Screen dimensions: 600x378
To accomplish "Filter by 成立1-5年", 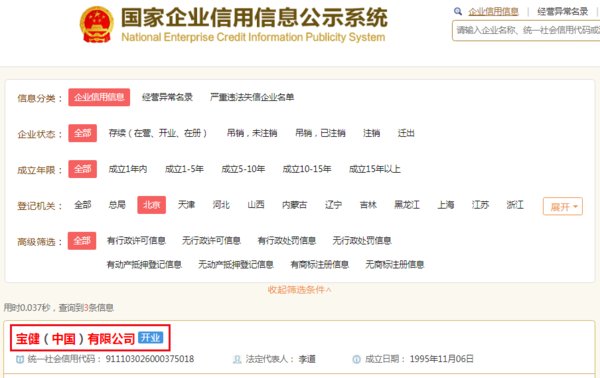I will (x=184, y=169).
